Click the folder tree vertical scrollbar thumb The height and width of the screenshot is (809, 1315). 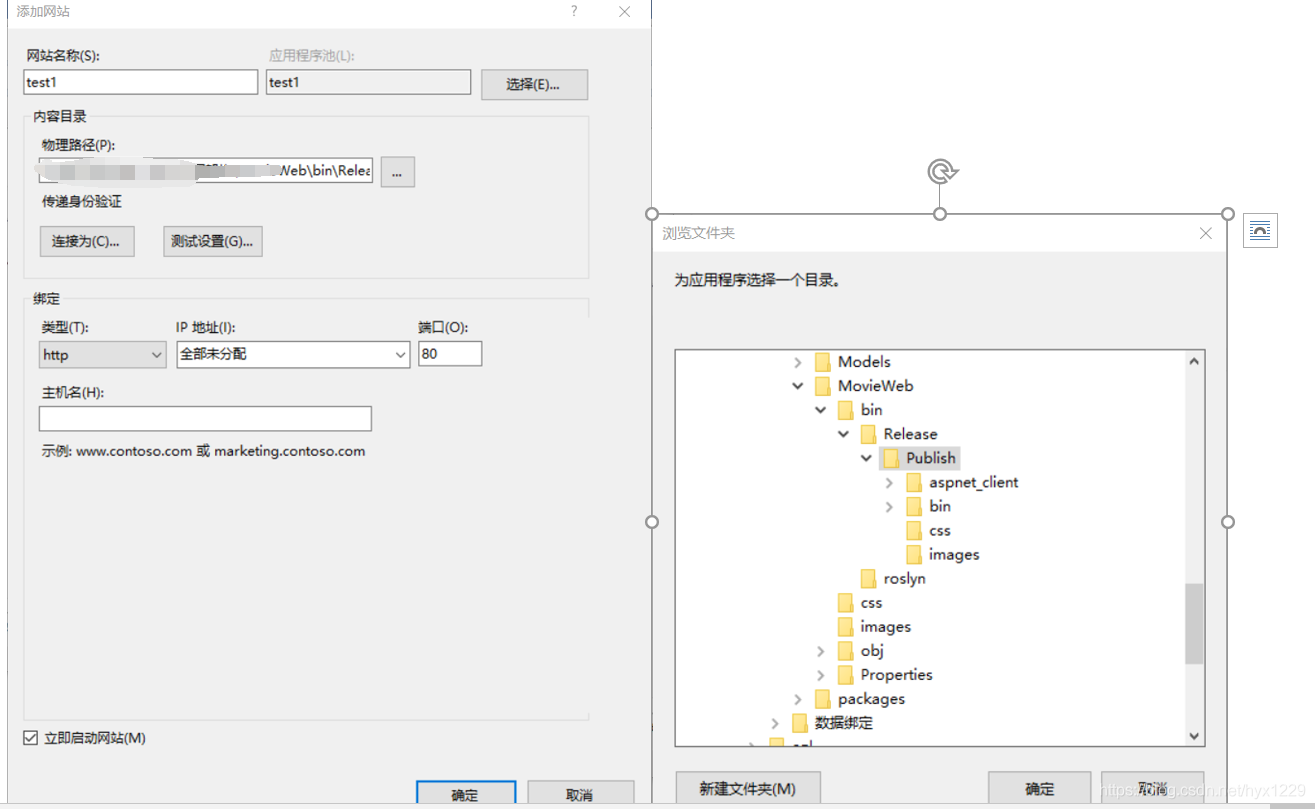click(1194, 624)
